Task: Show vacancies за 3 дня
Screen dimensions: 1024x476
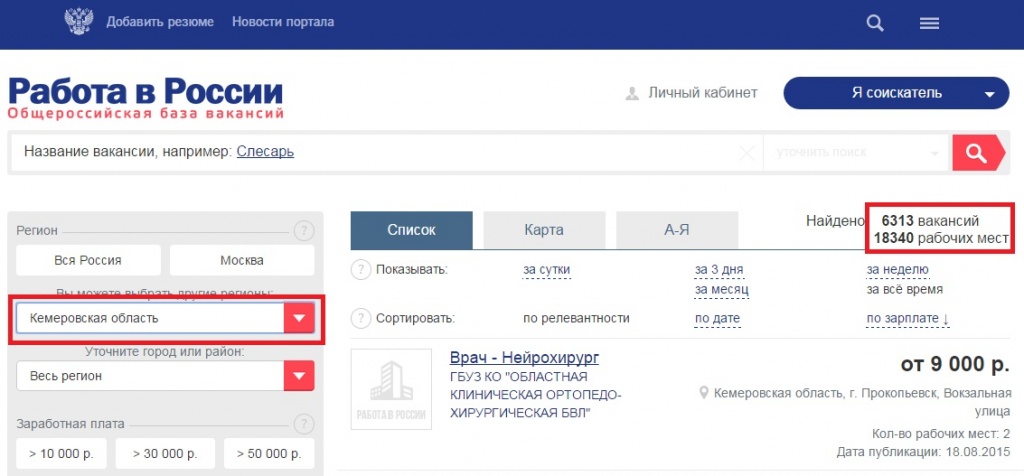Action: (718, 270)
